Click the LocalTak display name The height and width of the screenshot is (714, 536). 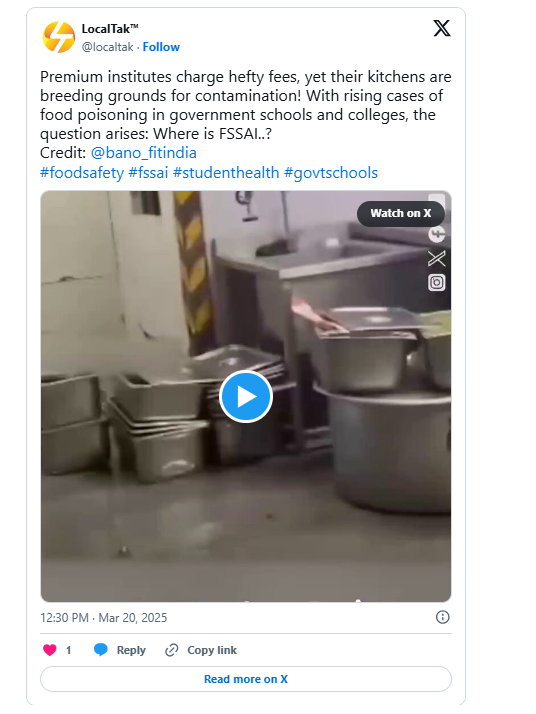click(x=110, y=29)
